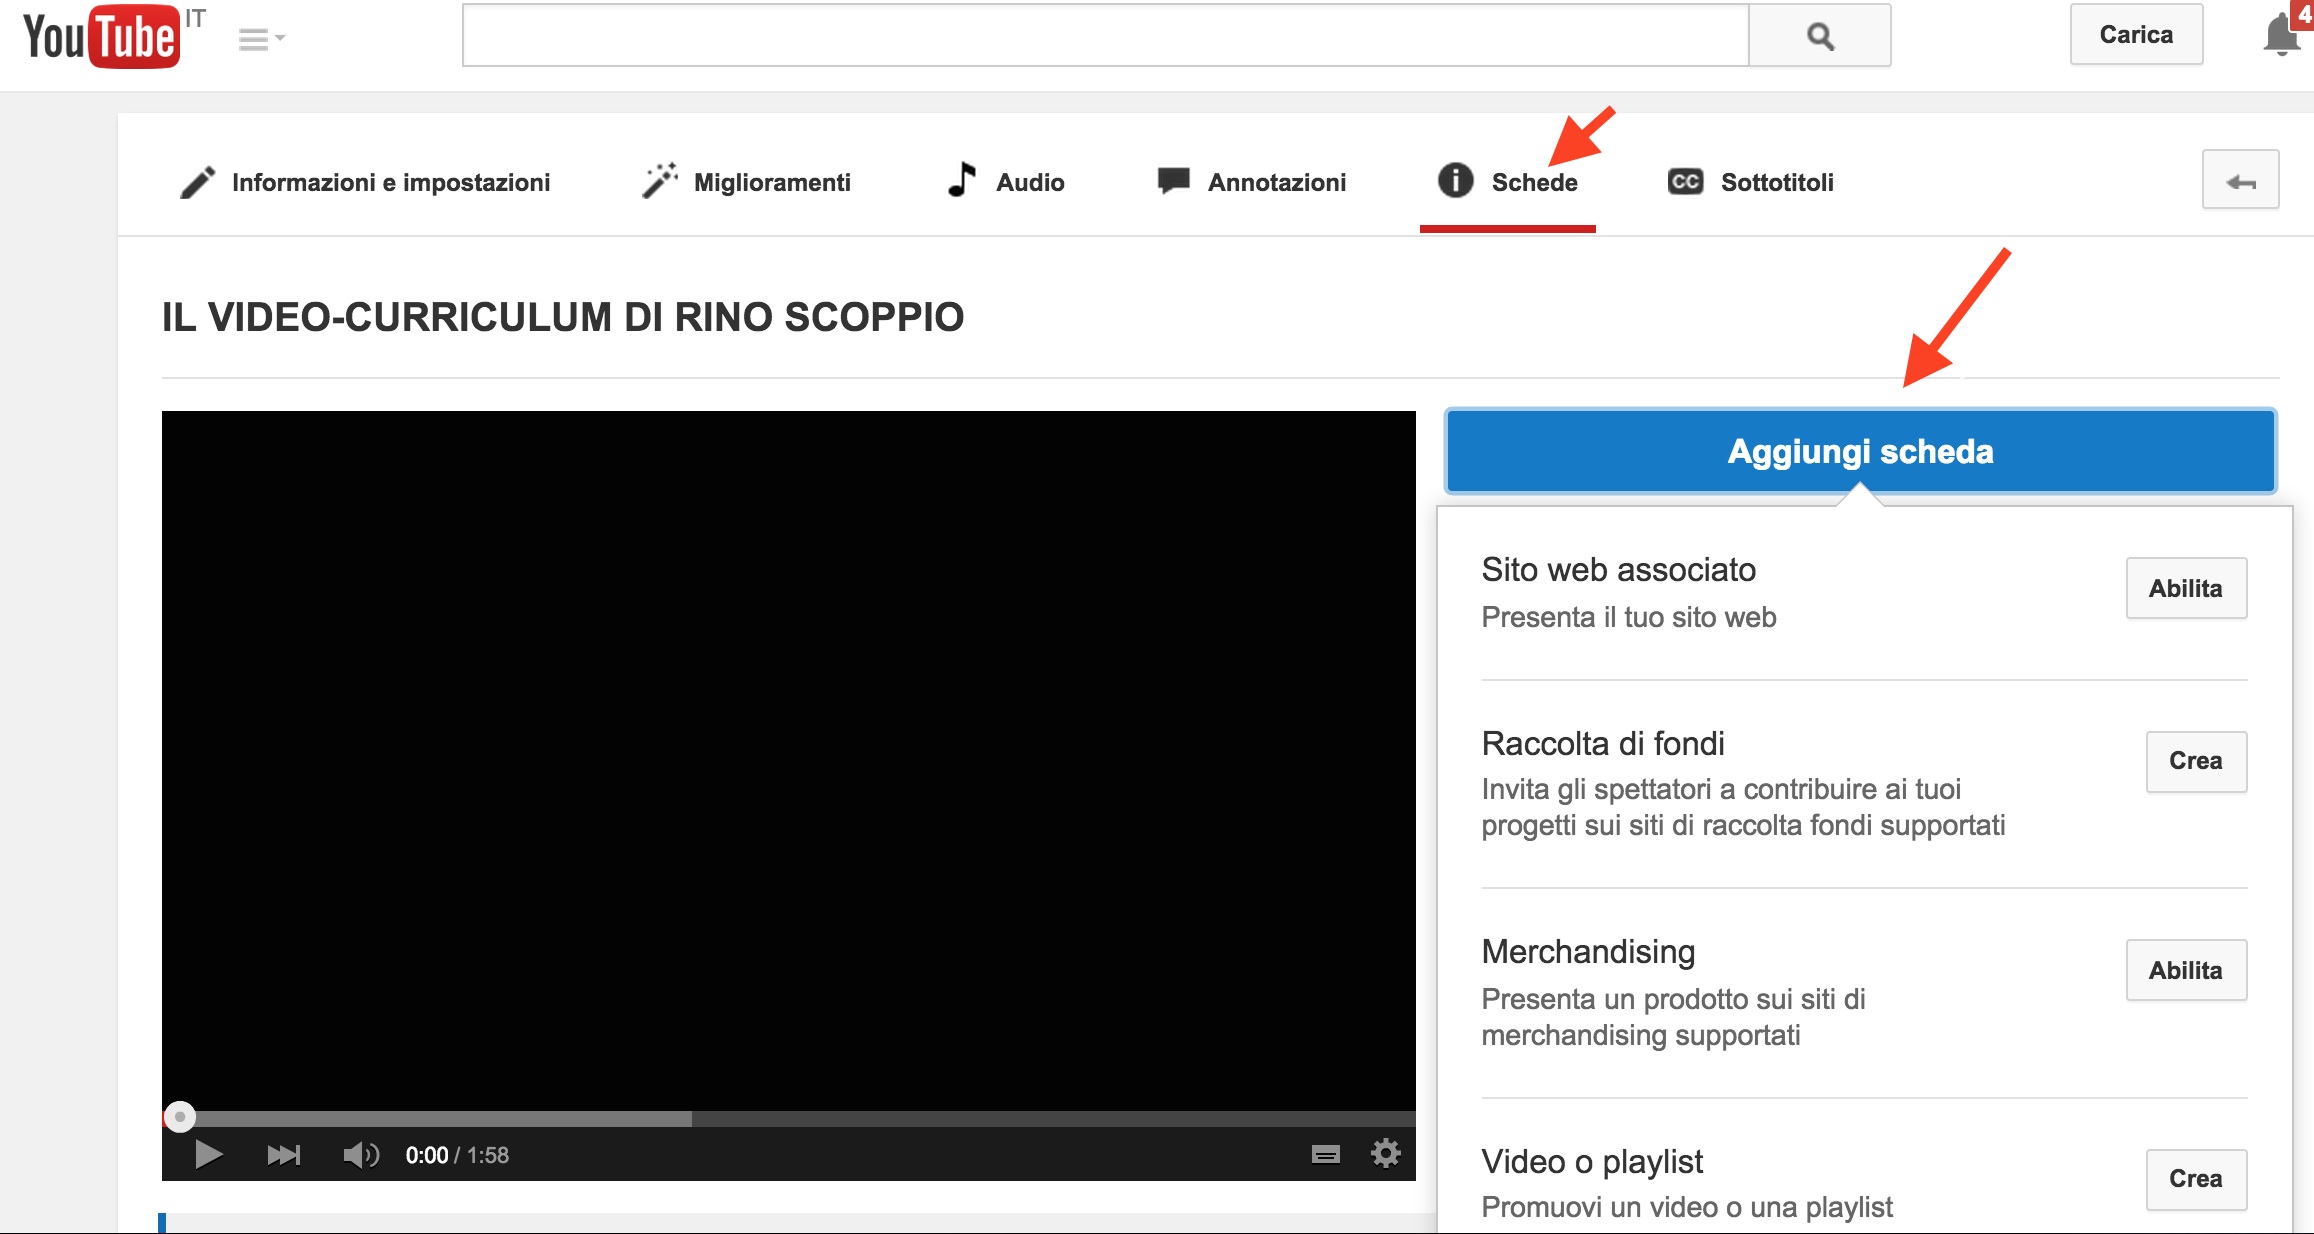Focus the YouTube search field

click(1105, 37)
